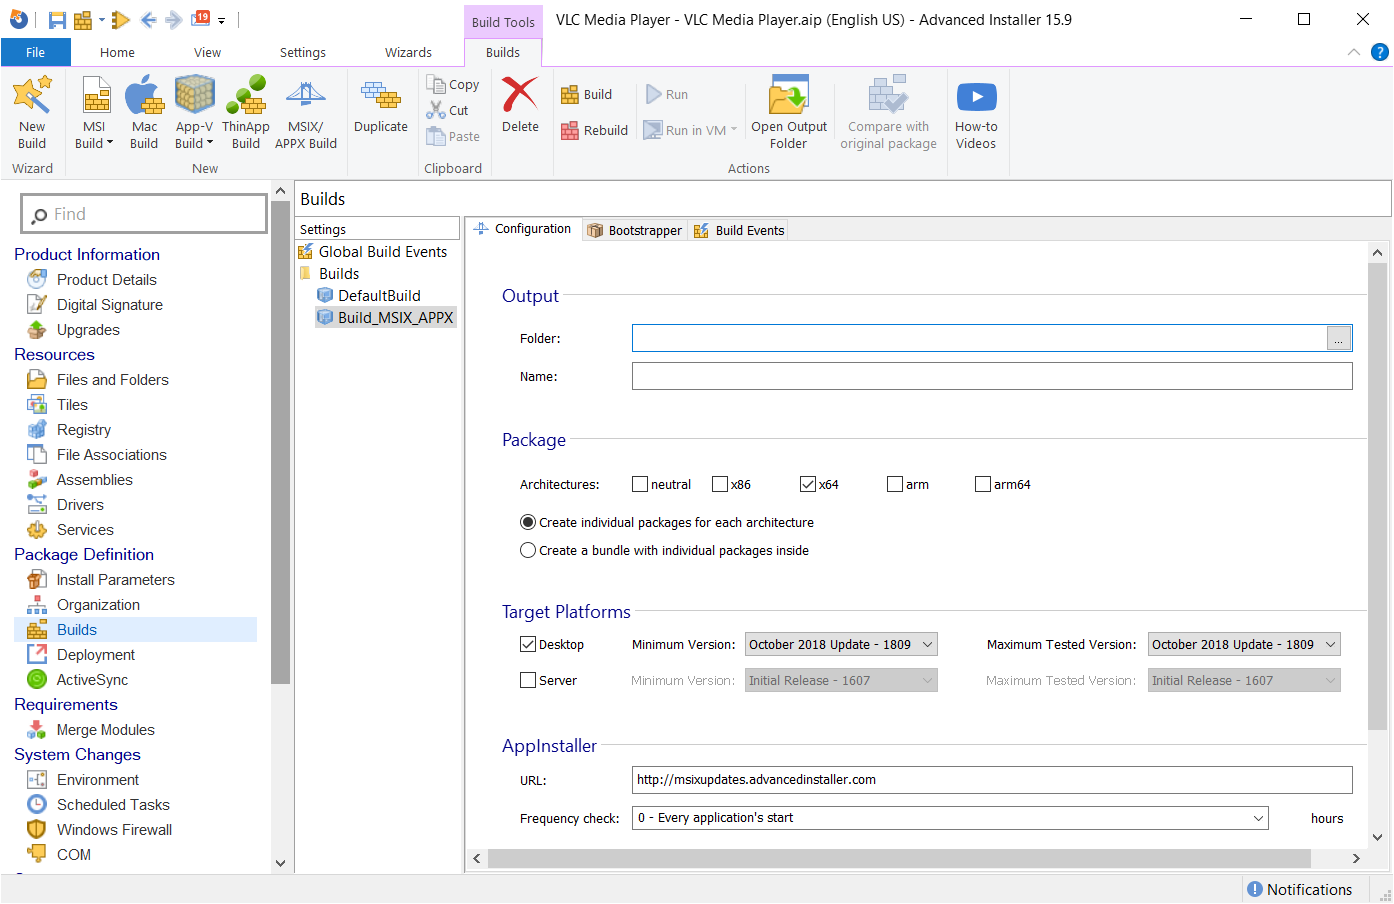Open Scheduled Tasks page

click(113, 805)
